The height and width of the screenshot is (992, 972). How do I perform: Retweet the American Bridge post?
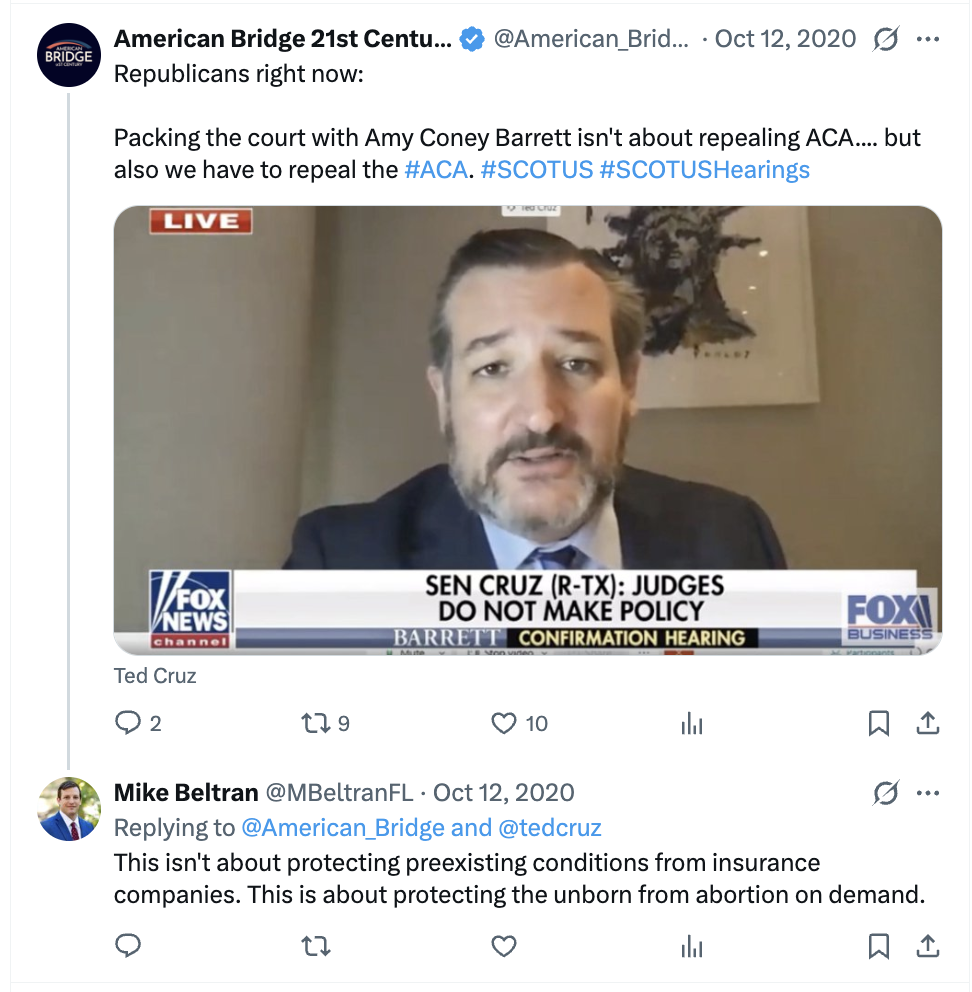[x=315, y=722]
